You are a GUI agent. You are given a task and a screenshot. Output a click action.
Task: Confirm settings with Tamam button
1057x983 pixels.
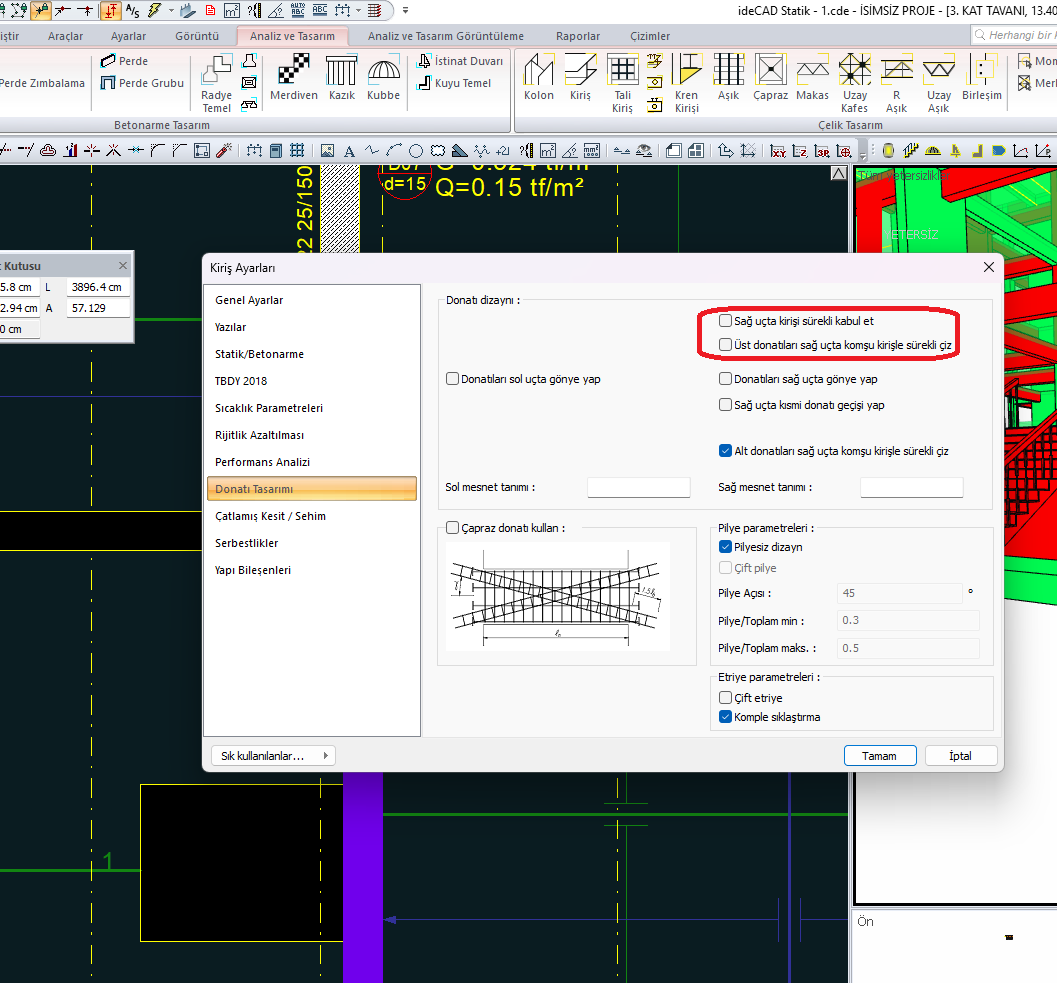[x=880, y=756]
